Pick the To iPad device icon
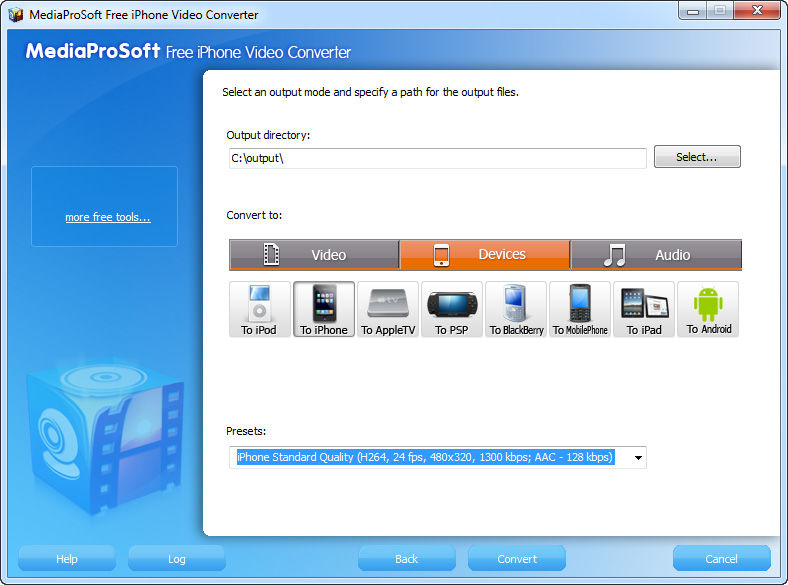 pos(644,309)
